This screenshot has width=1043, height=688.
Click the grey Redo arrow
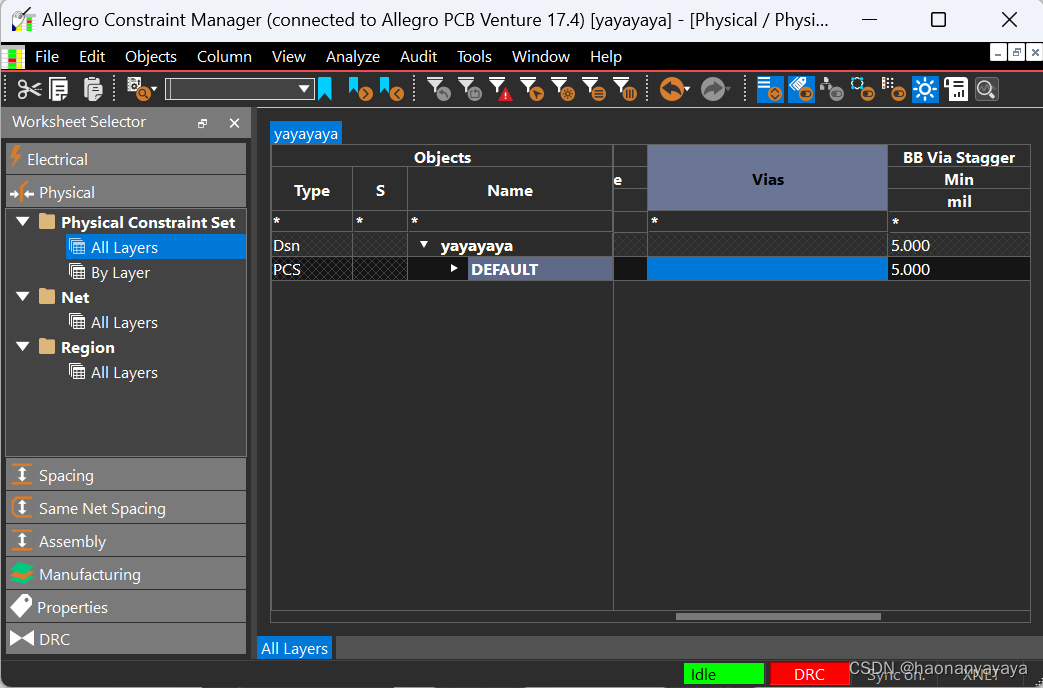coord(713,89)
